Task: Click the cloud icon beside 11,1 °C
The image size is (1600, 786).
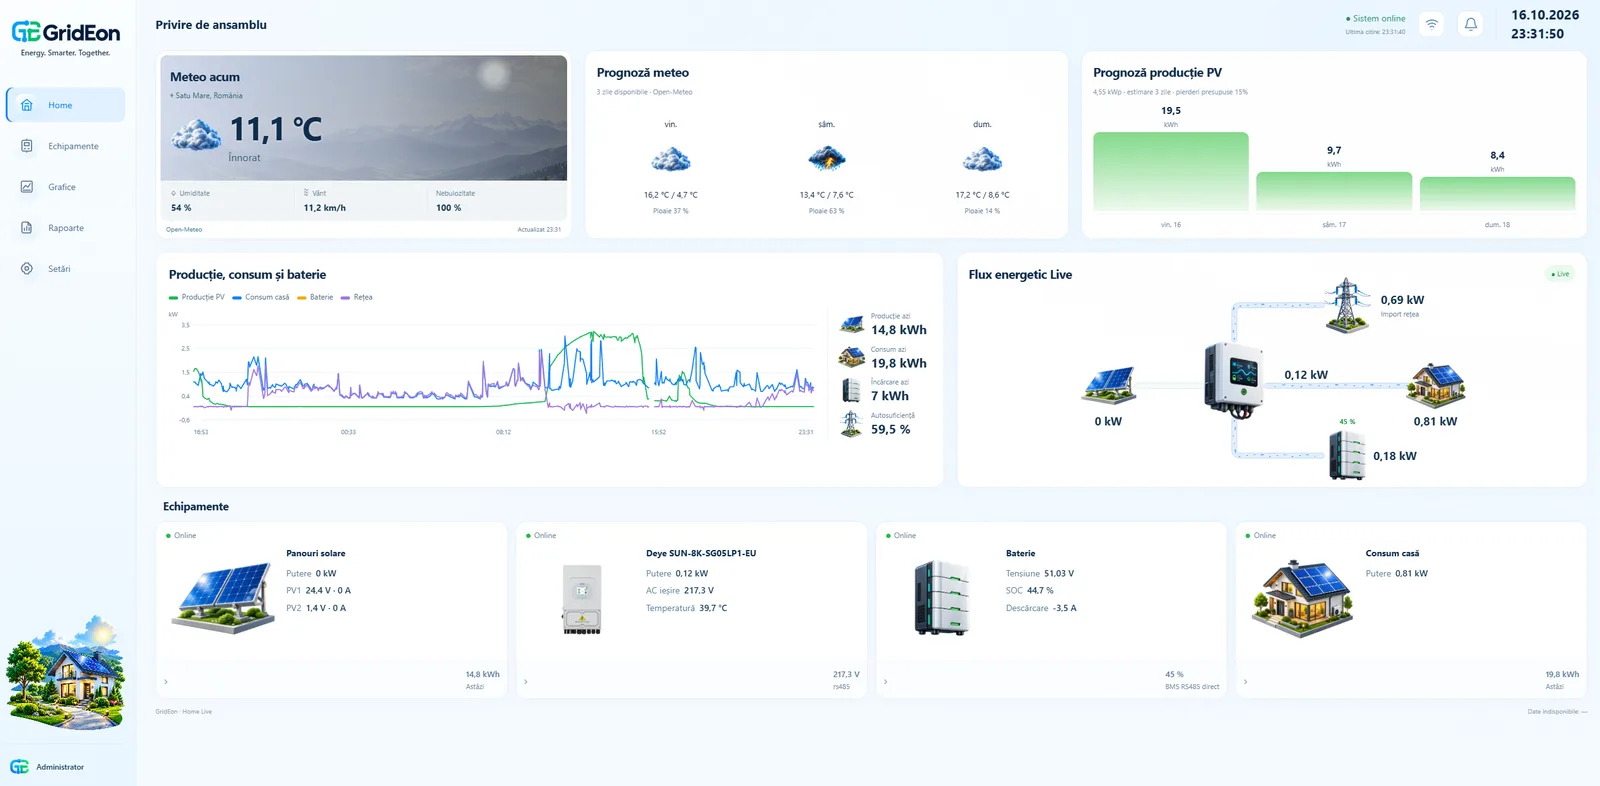Action: pos(196,134)
